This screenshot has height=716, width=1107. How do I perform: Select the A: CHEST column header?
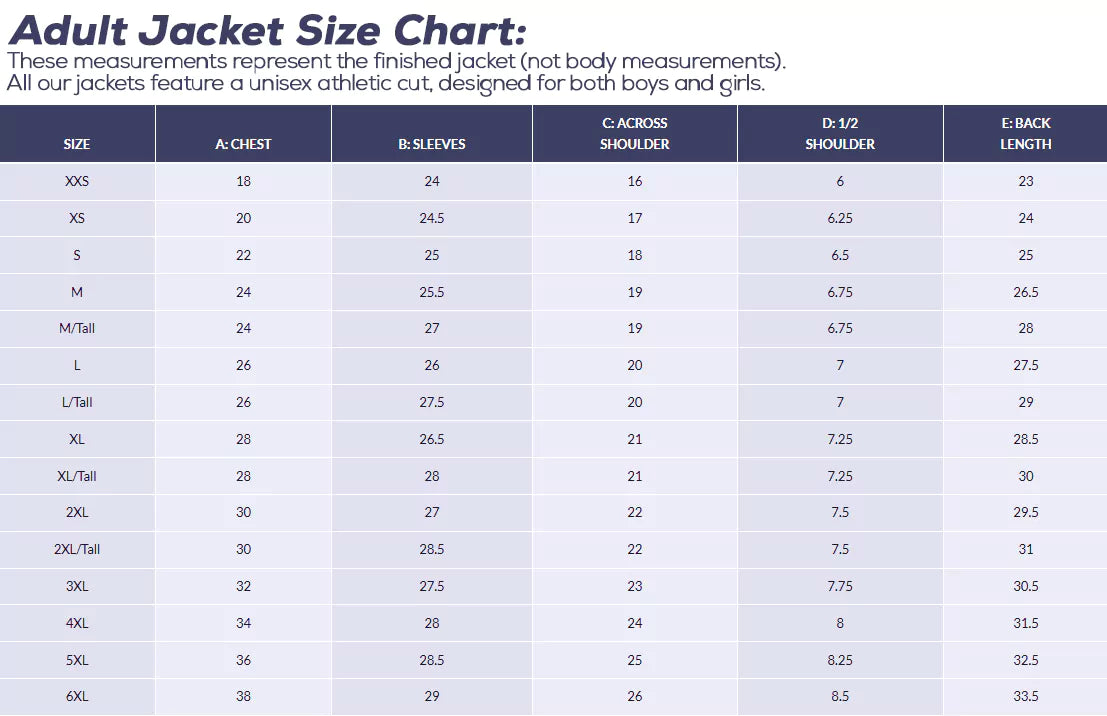click(243, 144)
